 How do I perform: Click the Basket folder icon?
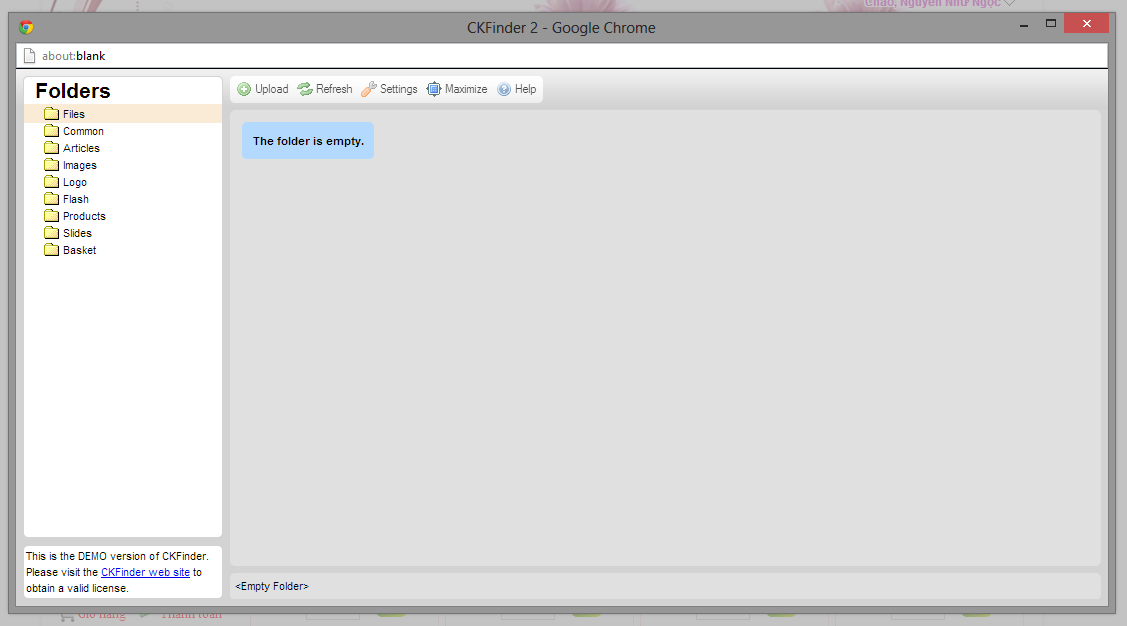point(51,249)
